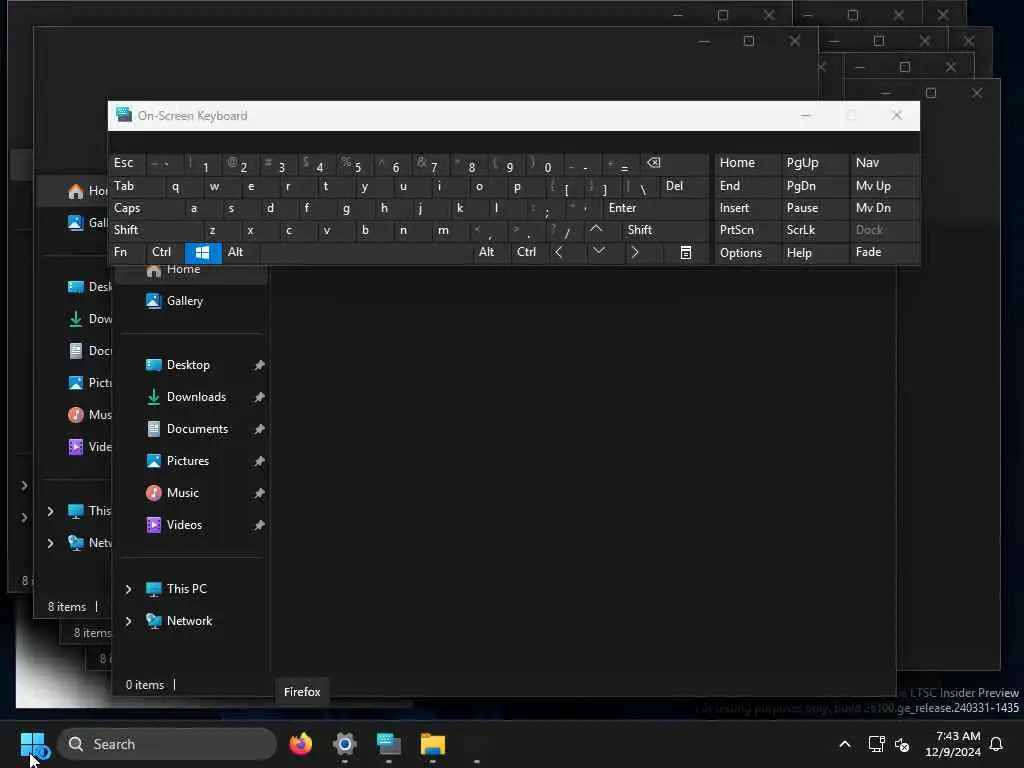The image size is (1024, 768).
Task: Toggle ScrLk key on keyboard
Action: click(814, 230)
